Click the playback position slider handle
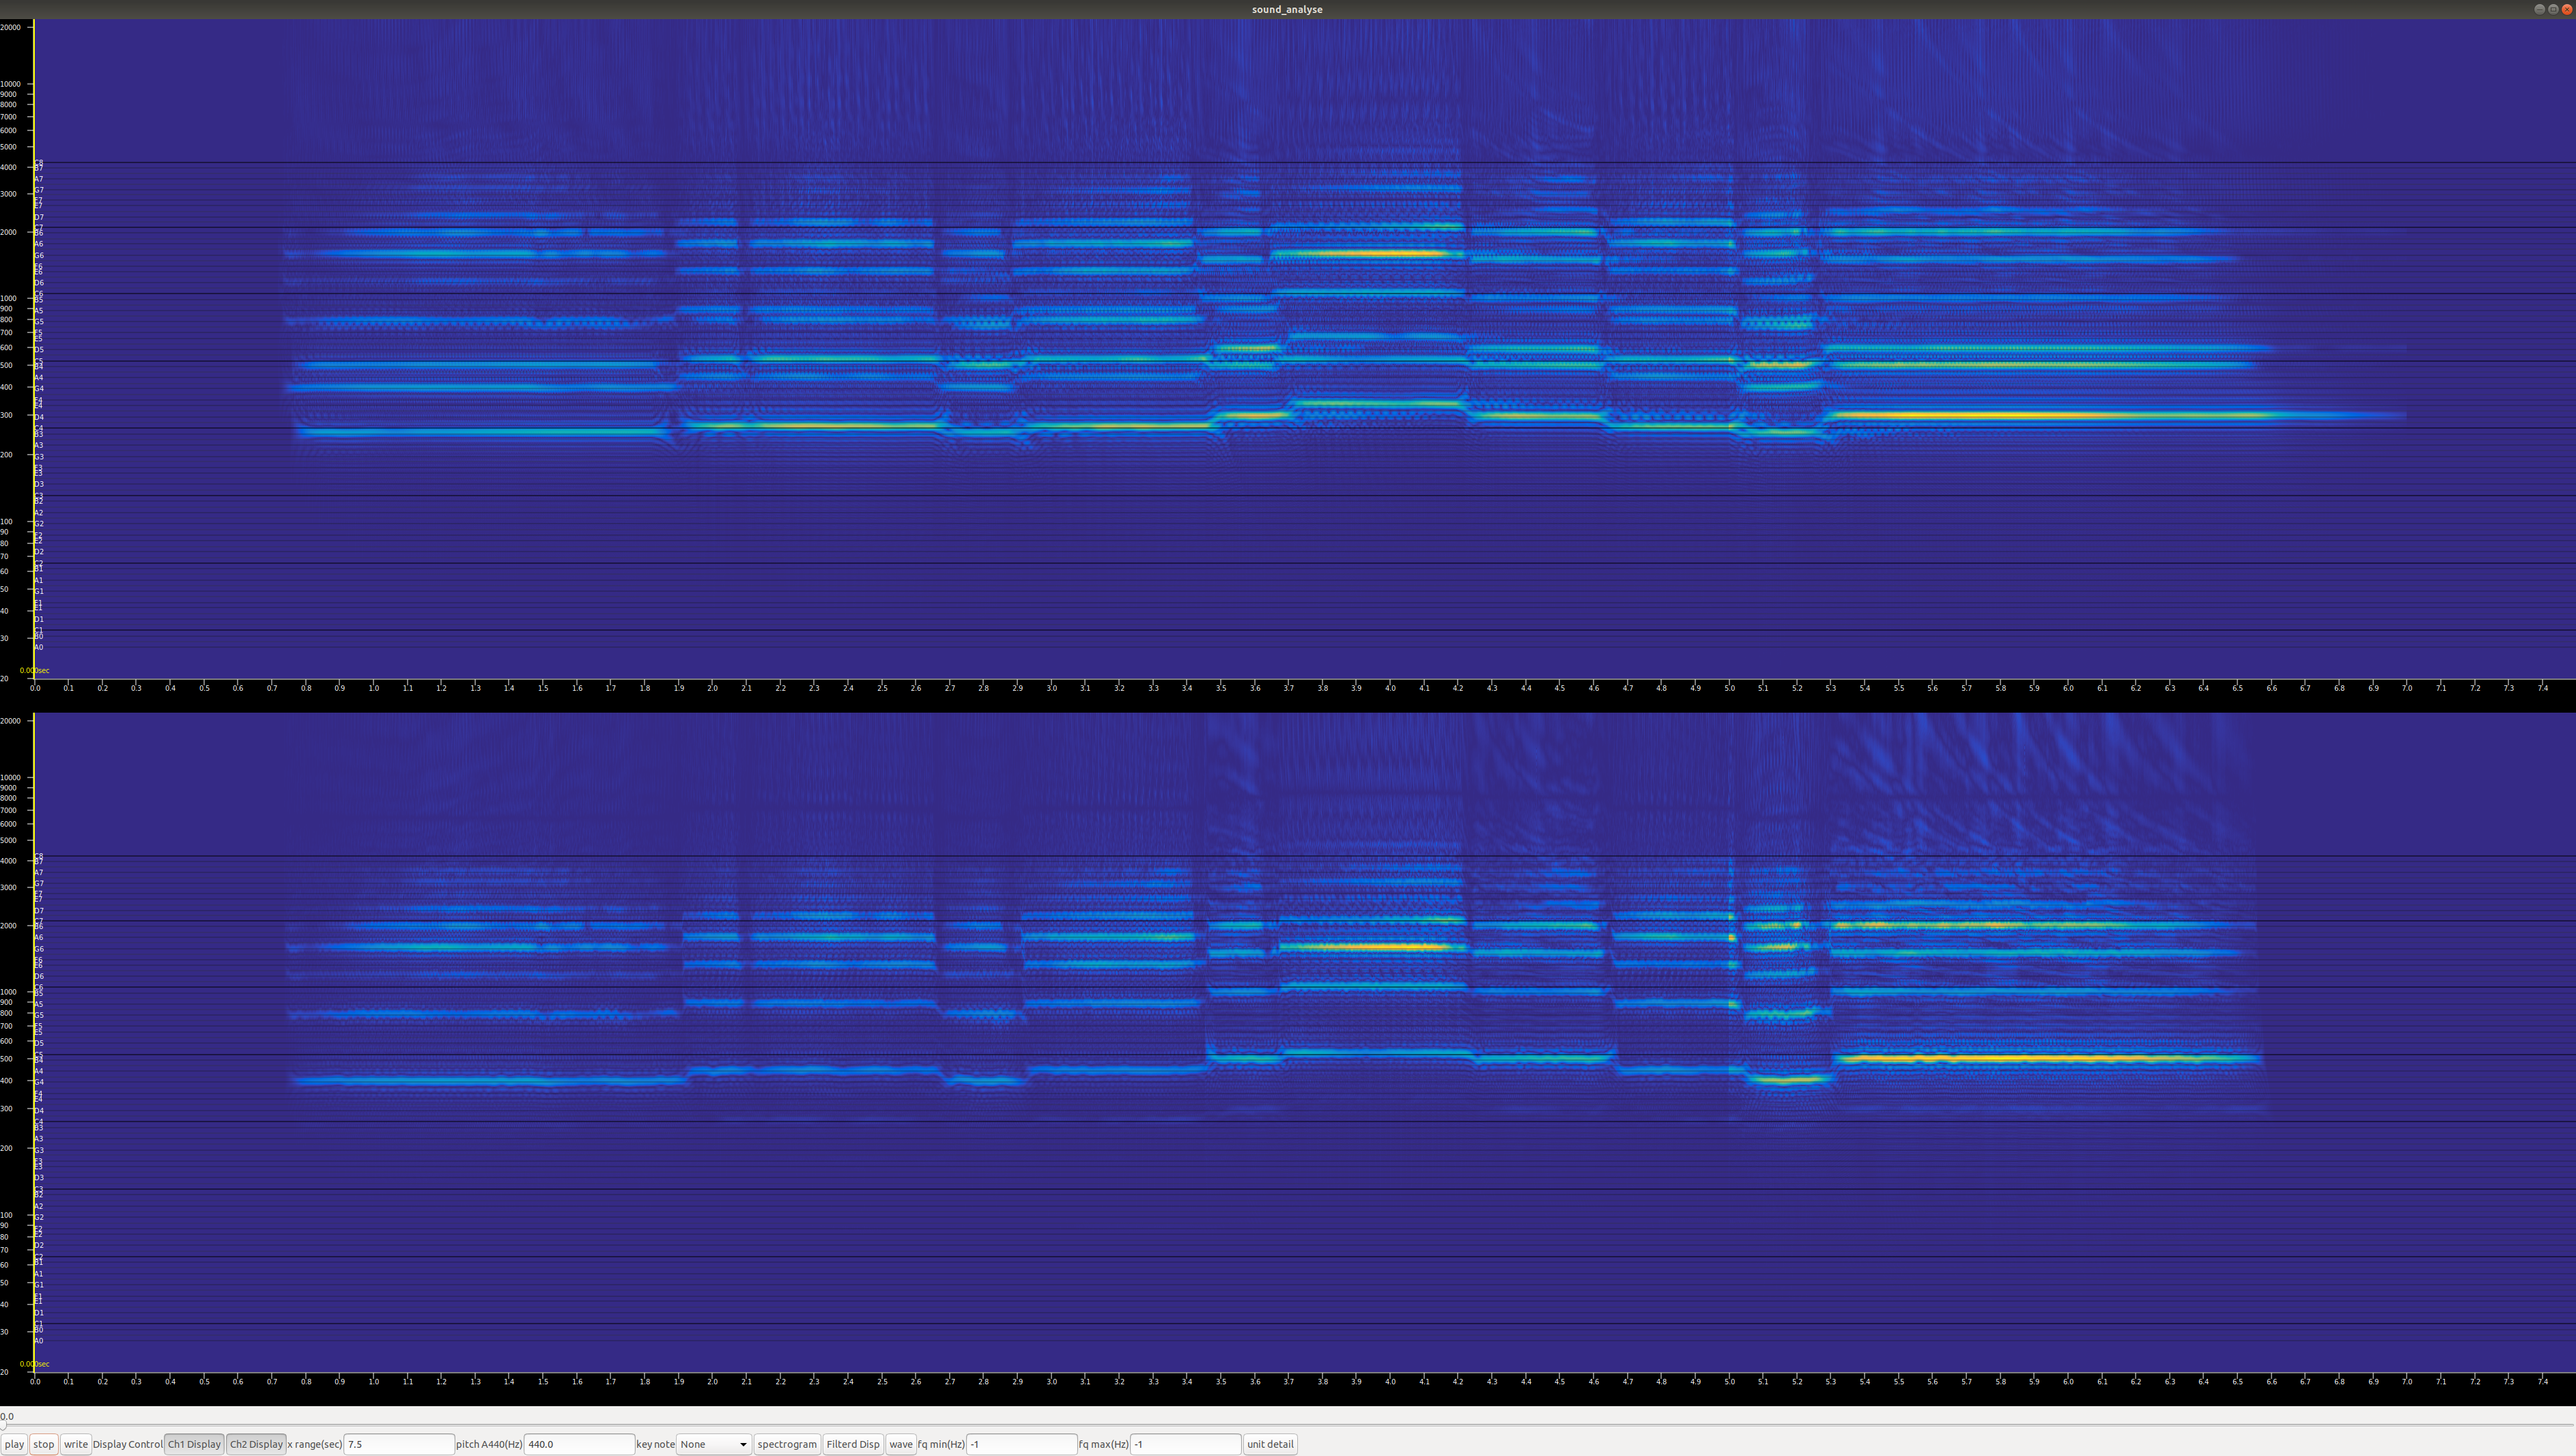 coord(3,1424)
